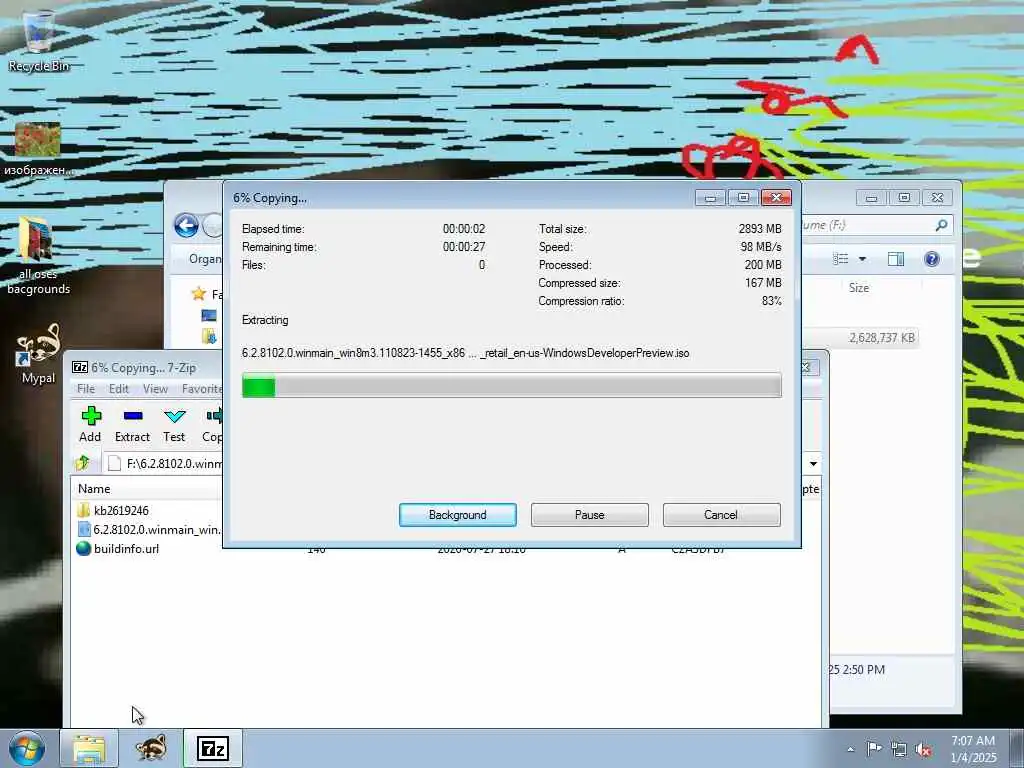Open the Mypal raccoon taskbar icon
Image resolution: width=1024 pixels, height=768 pixels.
[151, 748]
